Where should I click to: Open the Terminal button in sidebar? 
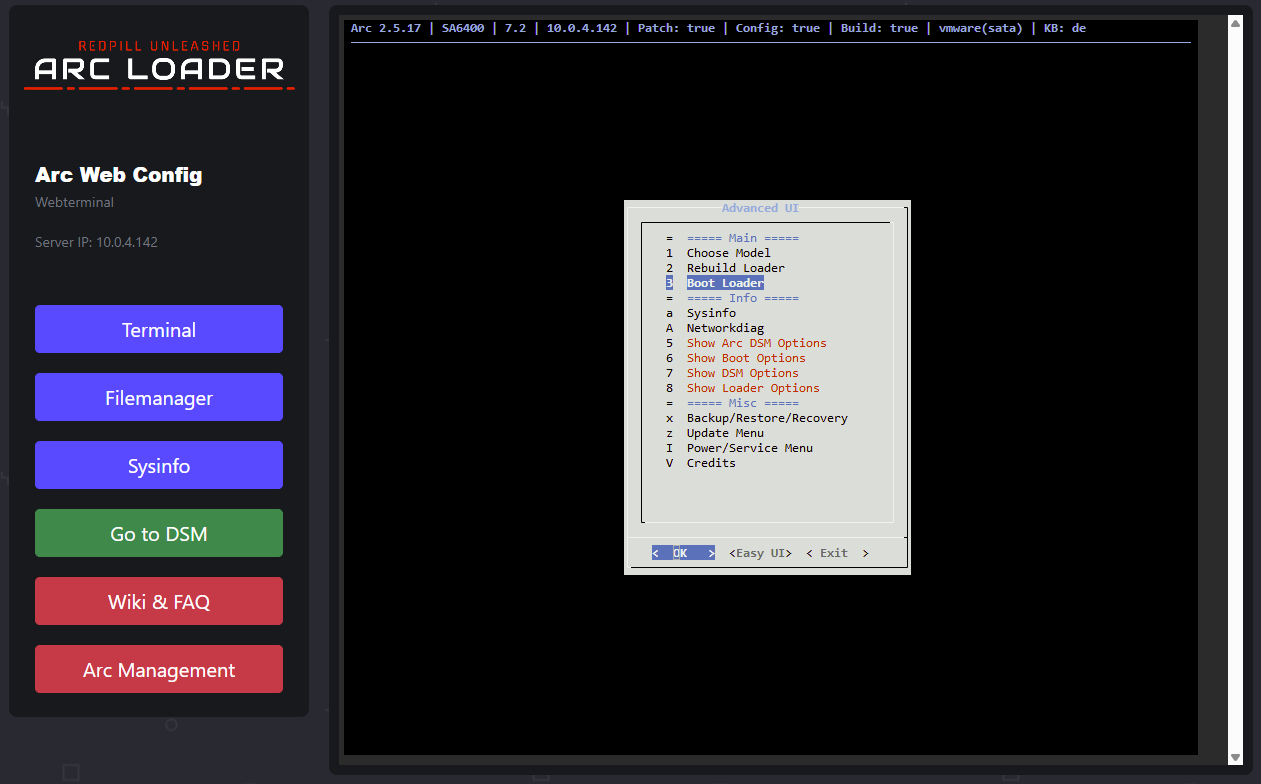point(159,329)
